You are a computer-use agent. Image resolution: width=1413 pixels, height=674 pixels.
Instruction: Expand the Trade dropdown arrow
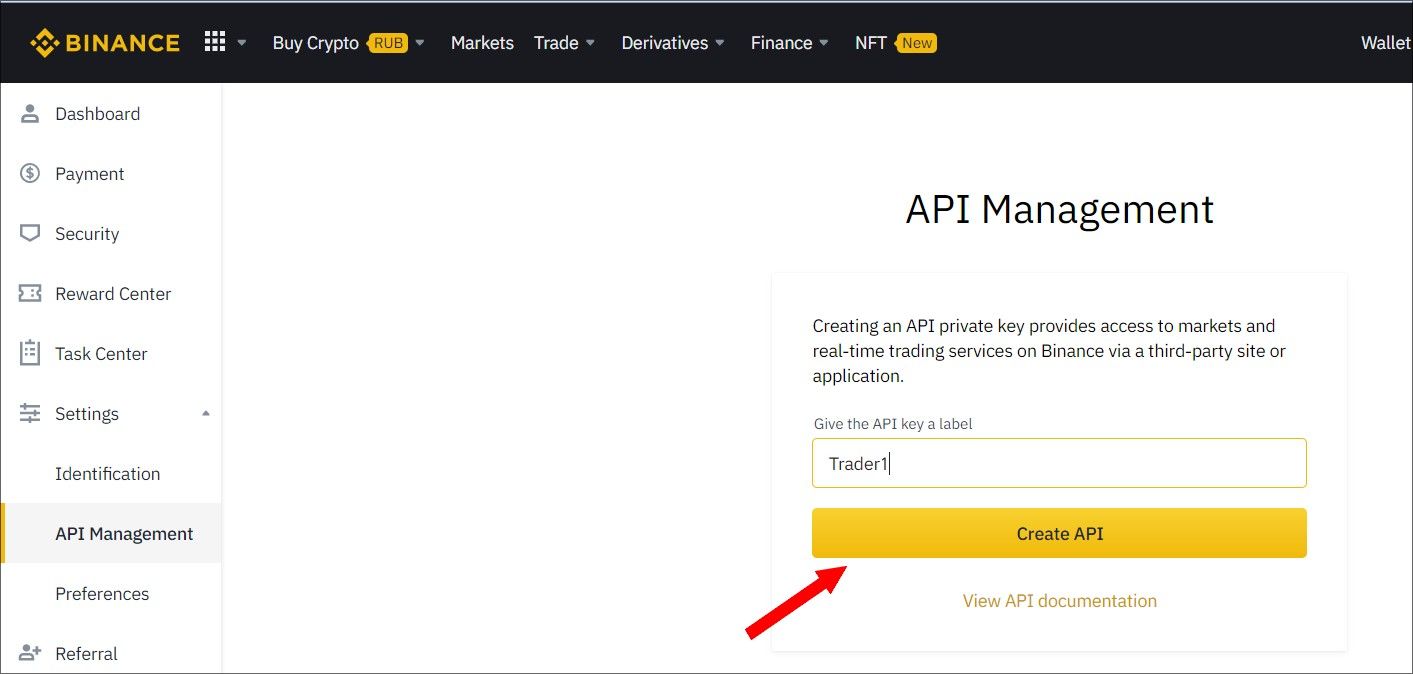pos(590,43)
